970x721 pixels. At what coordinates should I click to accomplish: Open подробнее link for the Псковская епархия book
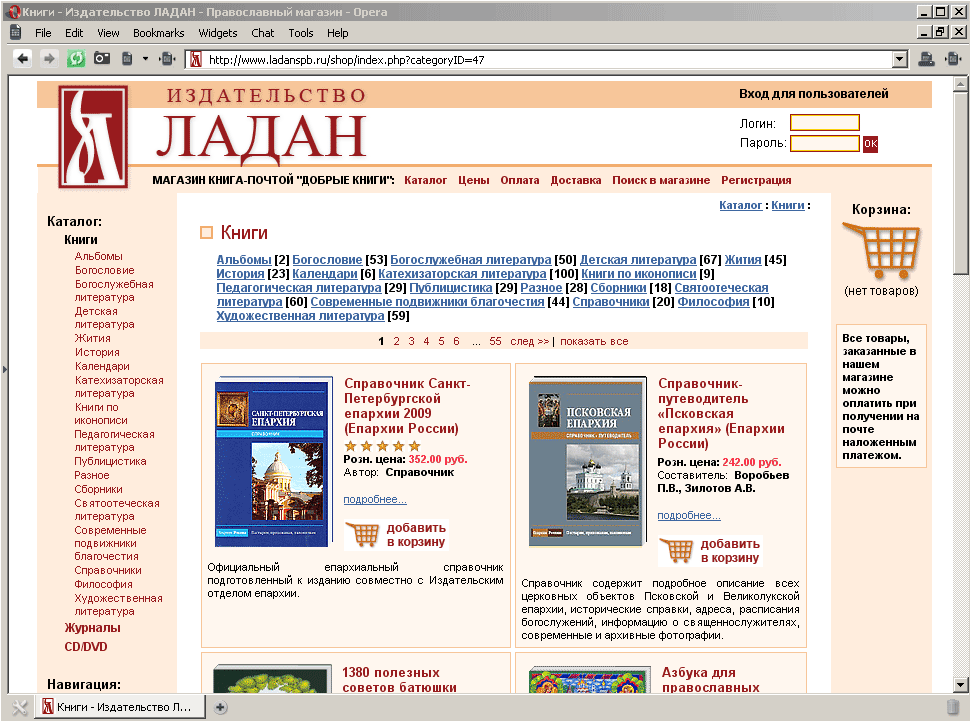689,516
